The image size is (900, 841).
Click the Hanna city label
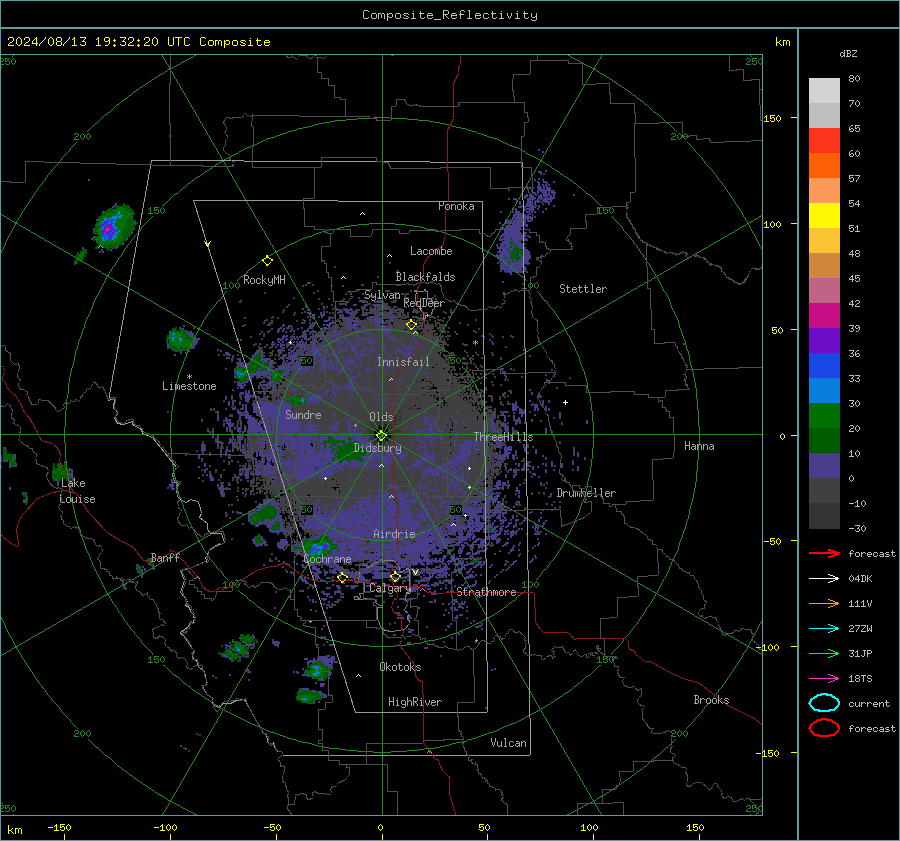(699, 446)
